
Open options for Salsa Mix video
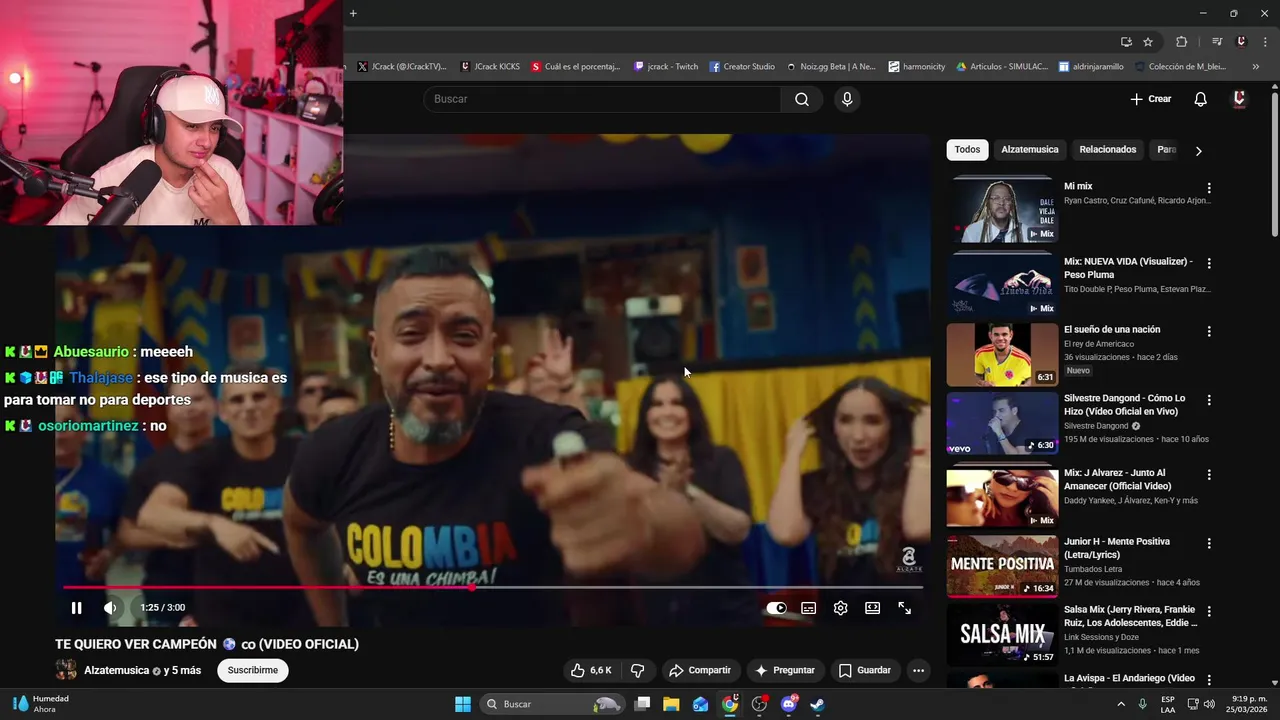click(x=1209, y=611)
